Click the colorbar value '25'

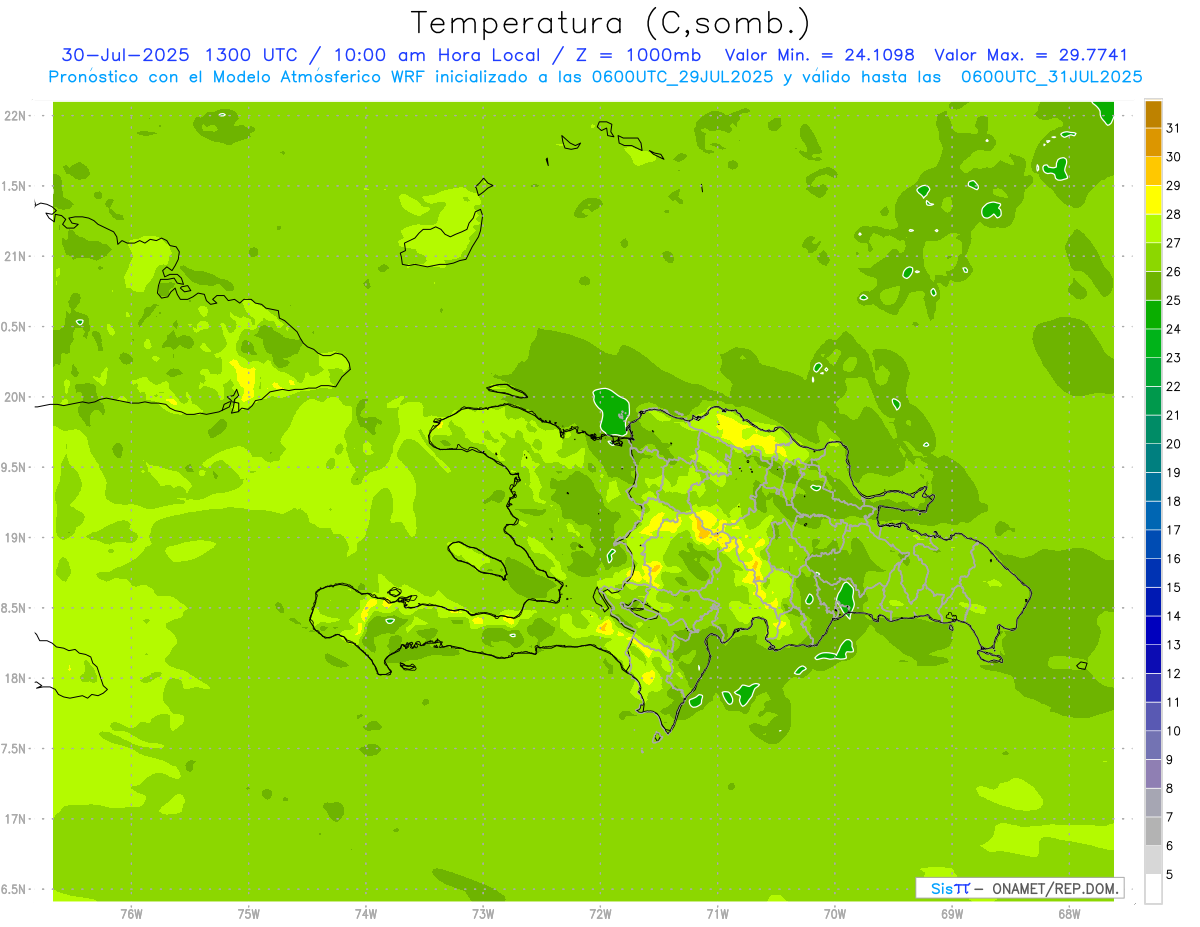1174,300
